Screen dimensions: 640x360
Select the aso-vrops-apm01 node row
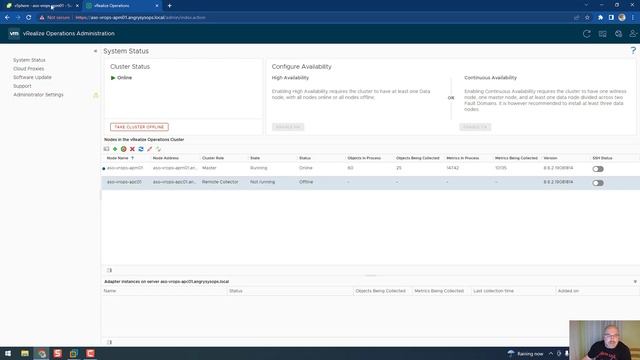point(371,168)
